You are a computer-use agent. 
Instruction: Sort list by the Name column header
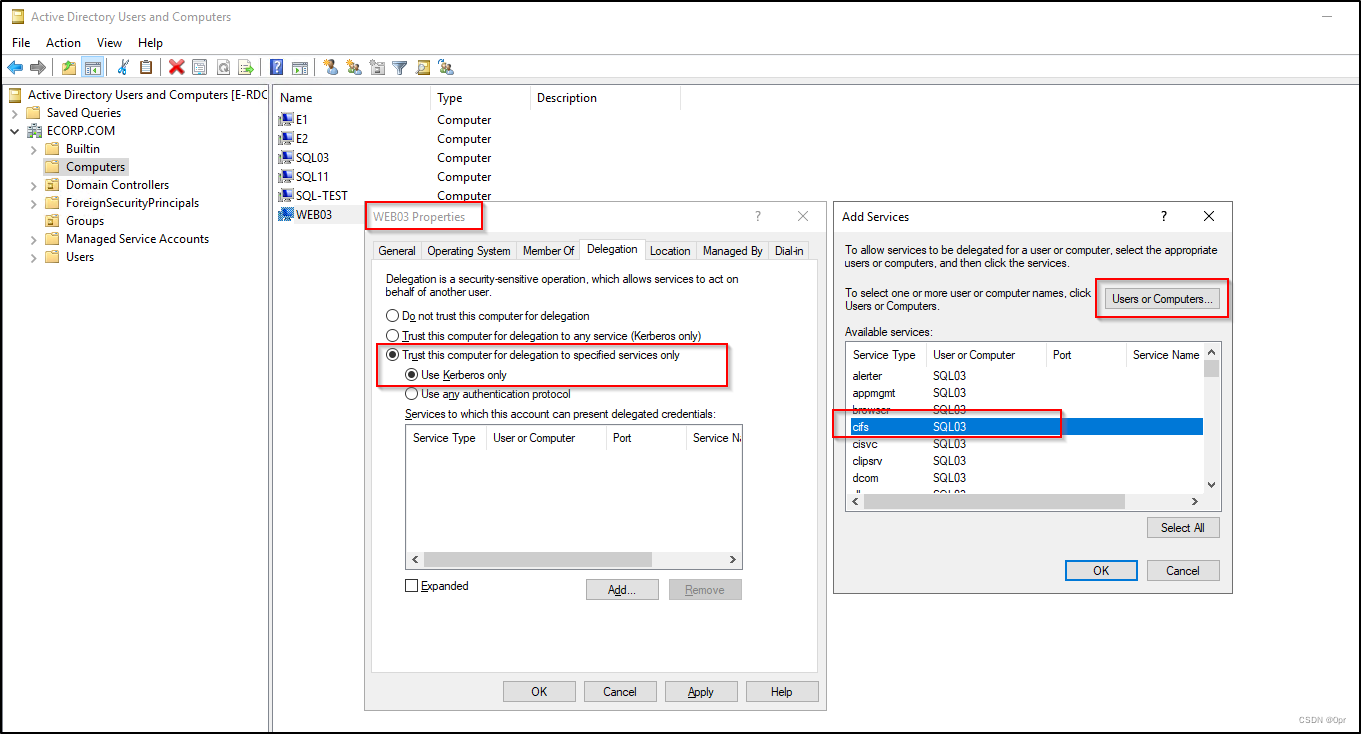(352, 98)
